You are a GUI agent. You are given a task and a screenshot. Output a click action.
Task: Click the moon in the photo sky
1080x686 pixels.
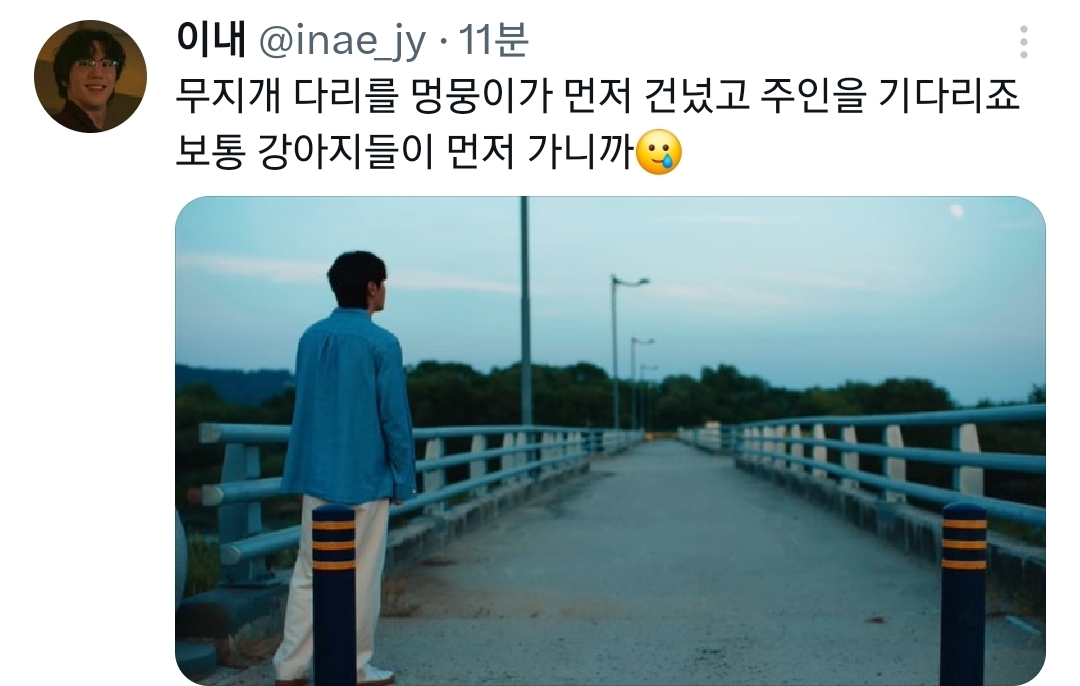pyautogui.click(x=956, y=210)
